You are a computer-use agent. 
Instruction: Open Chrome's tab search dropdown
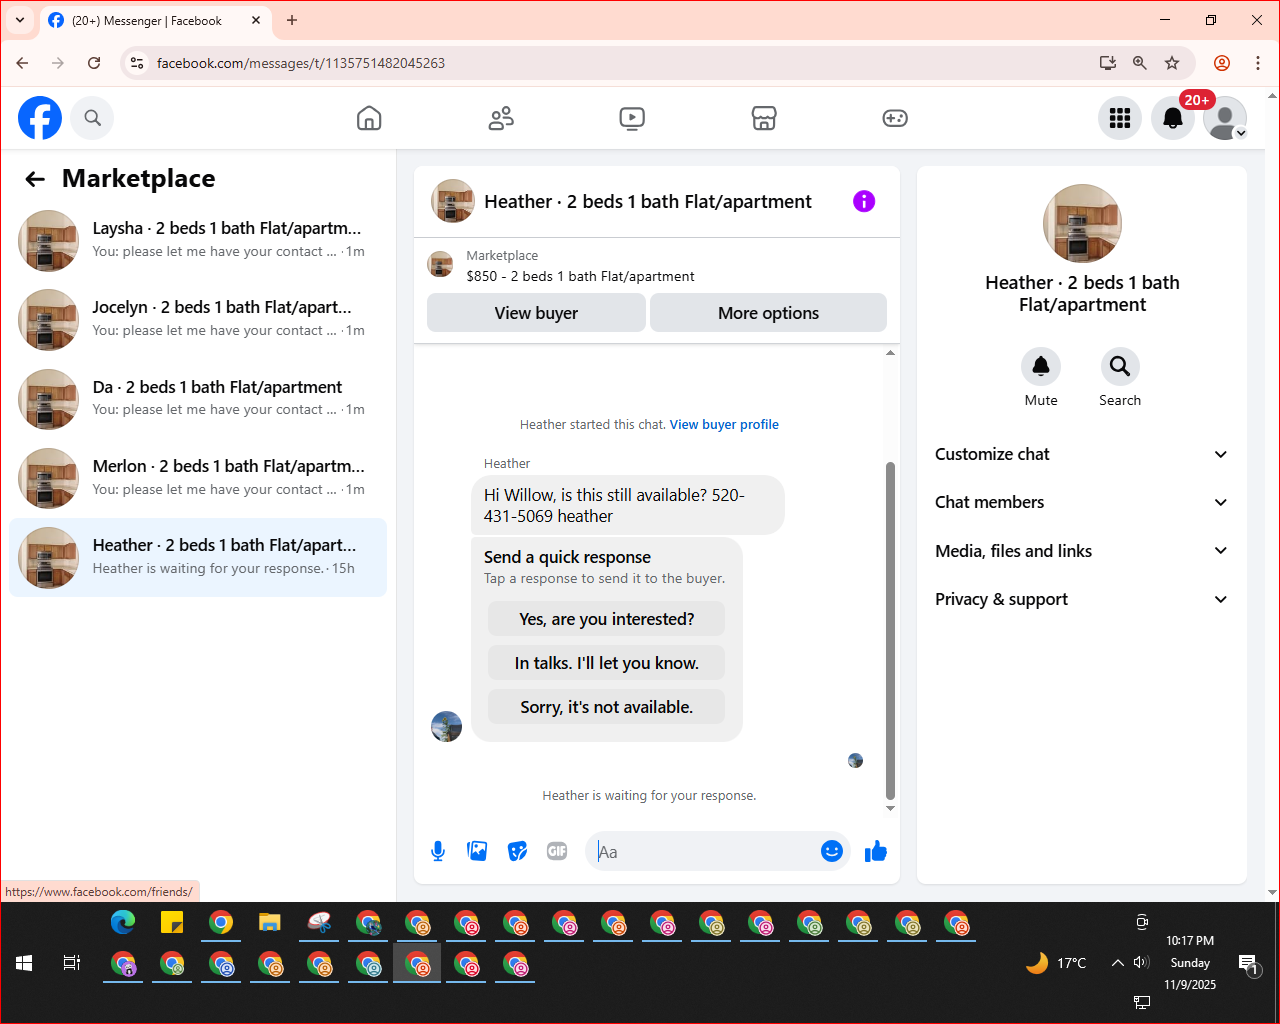[x=19, y=20]
